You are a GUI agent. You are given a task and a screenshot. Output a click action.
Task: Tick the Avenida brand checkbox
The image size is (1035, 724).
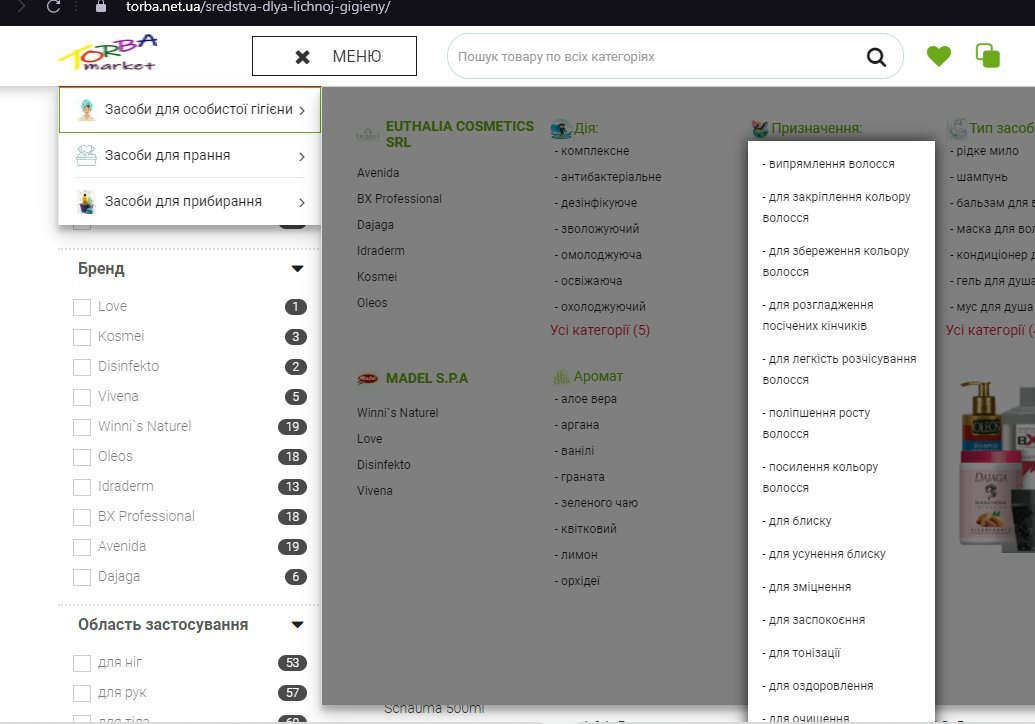82,547
